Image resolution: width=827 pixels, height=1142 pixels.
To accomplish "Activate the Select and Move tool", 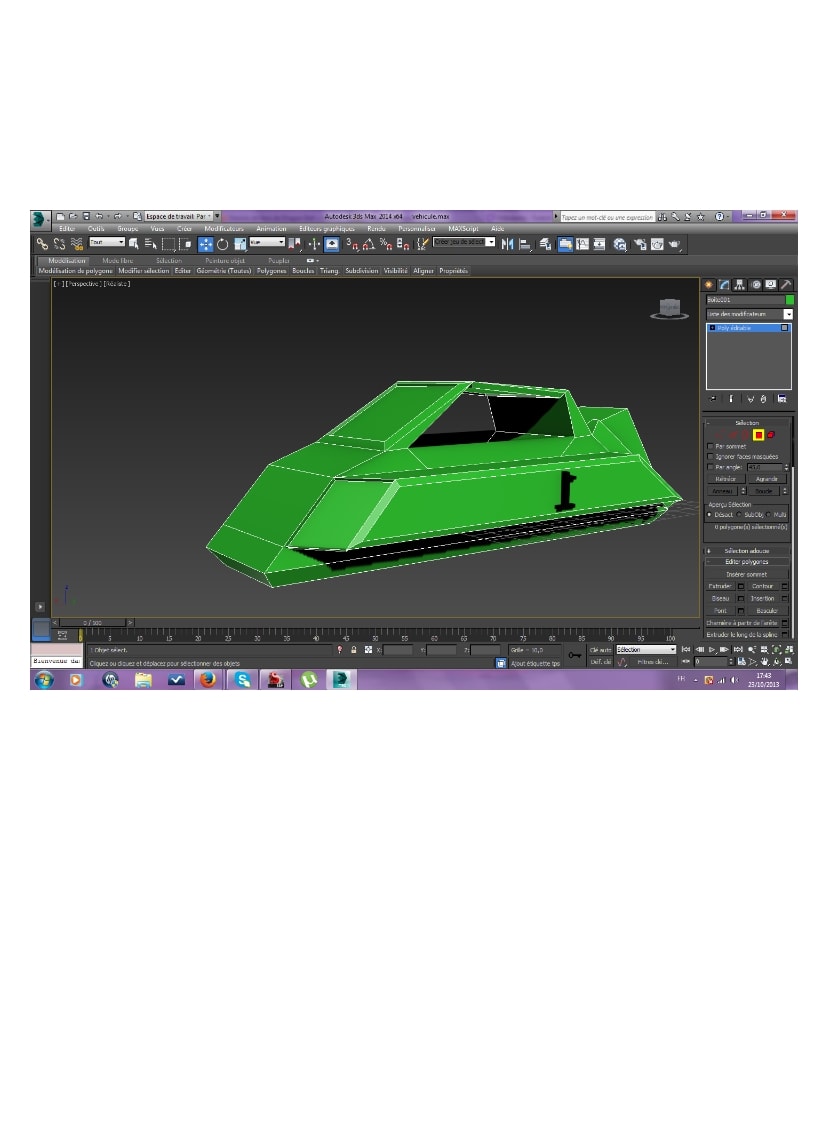I will [205, 244].
